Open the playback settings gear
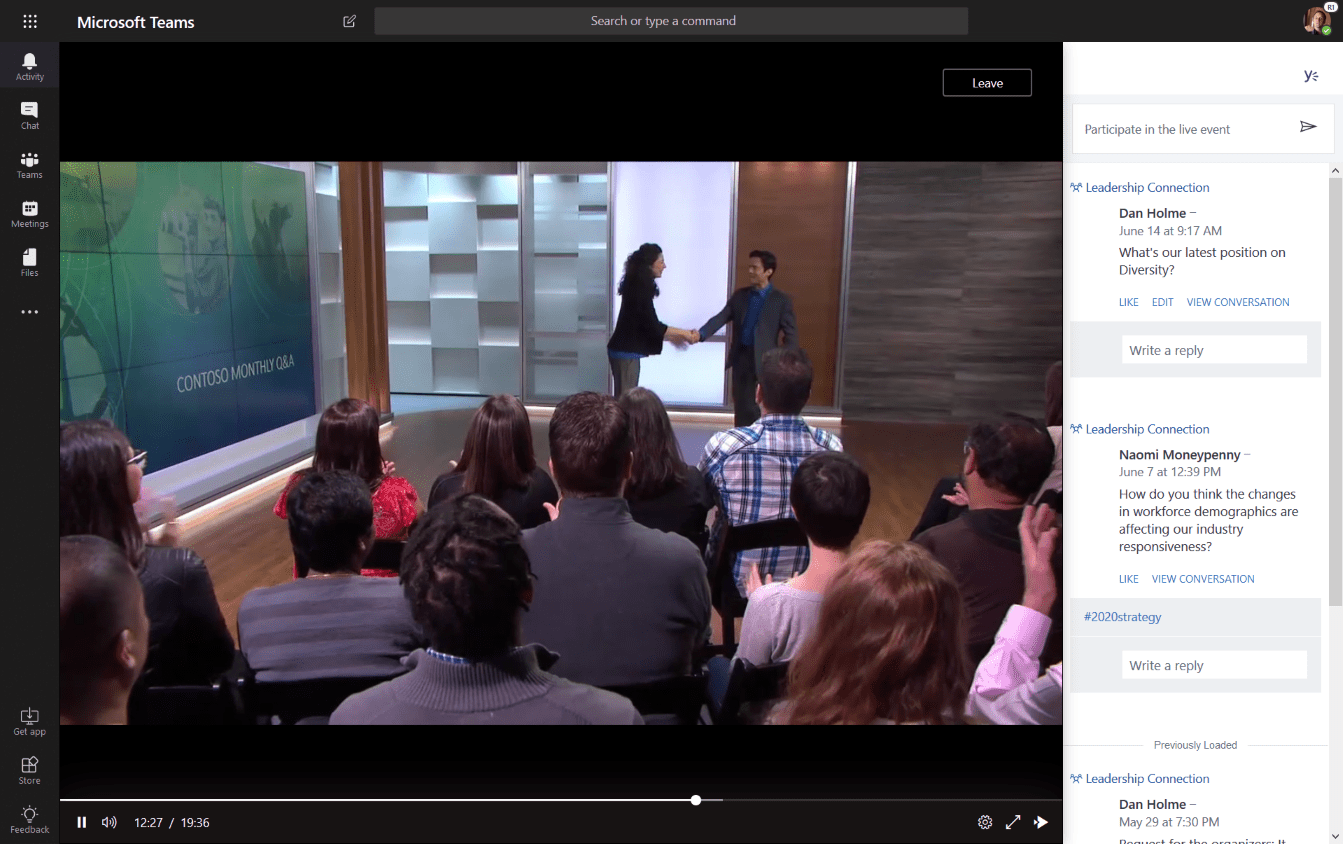The width and height of the screenshot is (1343, 844). pyautogui.click(x=985, y=821)
